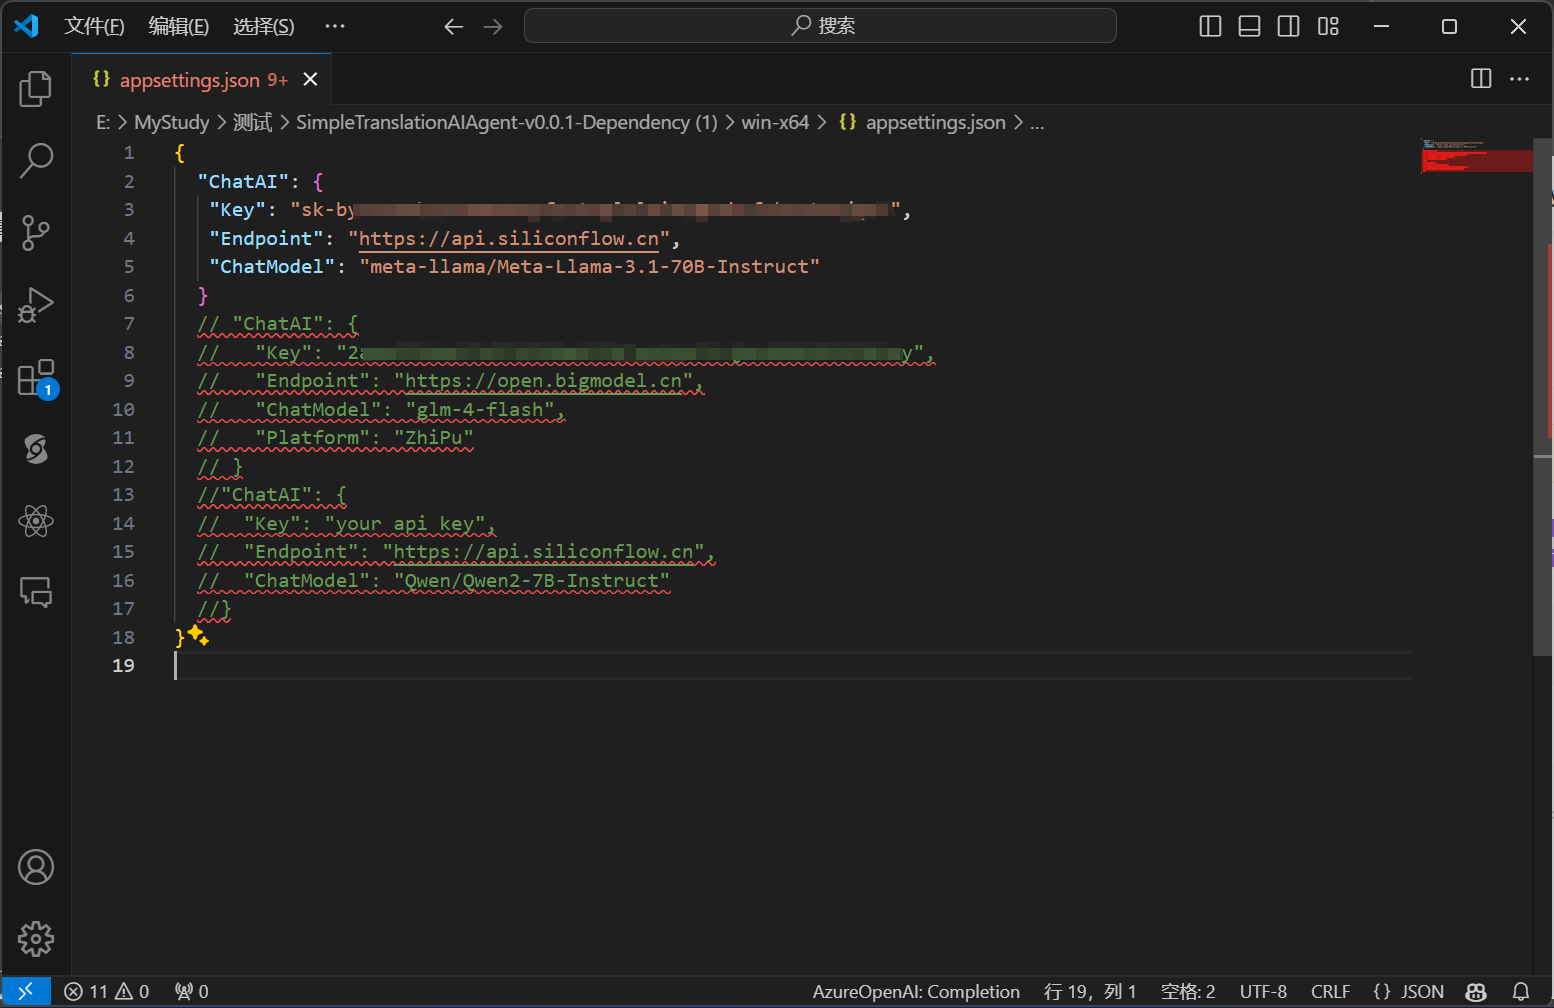
Task: Change indentation via 空格: 2
Action: [1188, 991]
